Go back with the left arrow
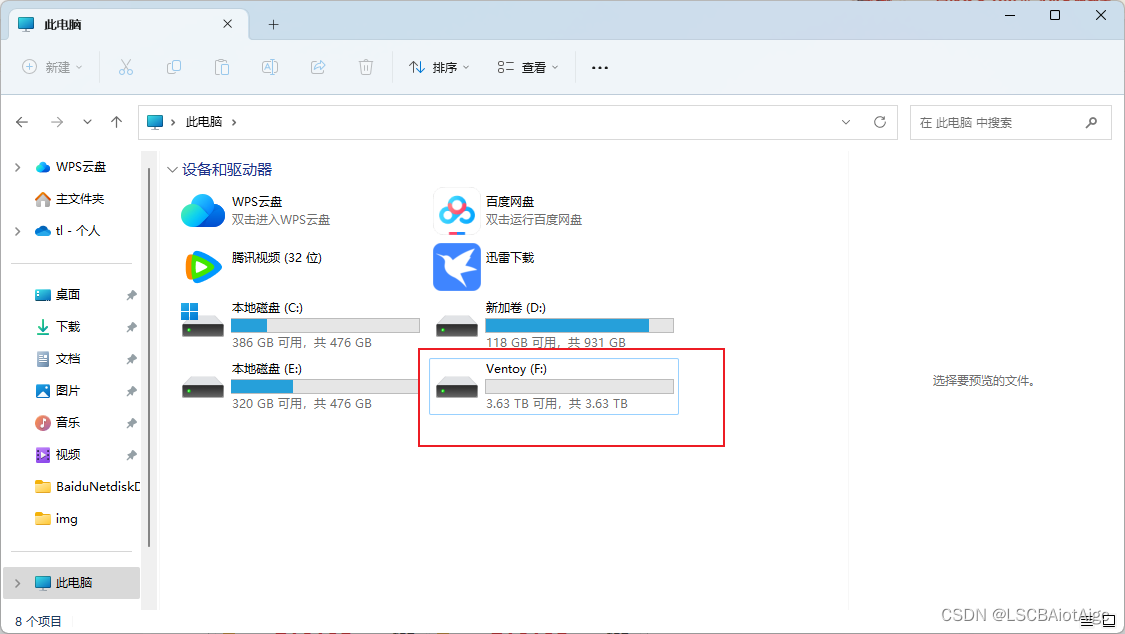 click(22, 123)
